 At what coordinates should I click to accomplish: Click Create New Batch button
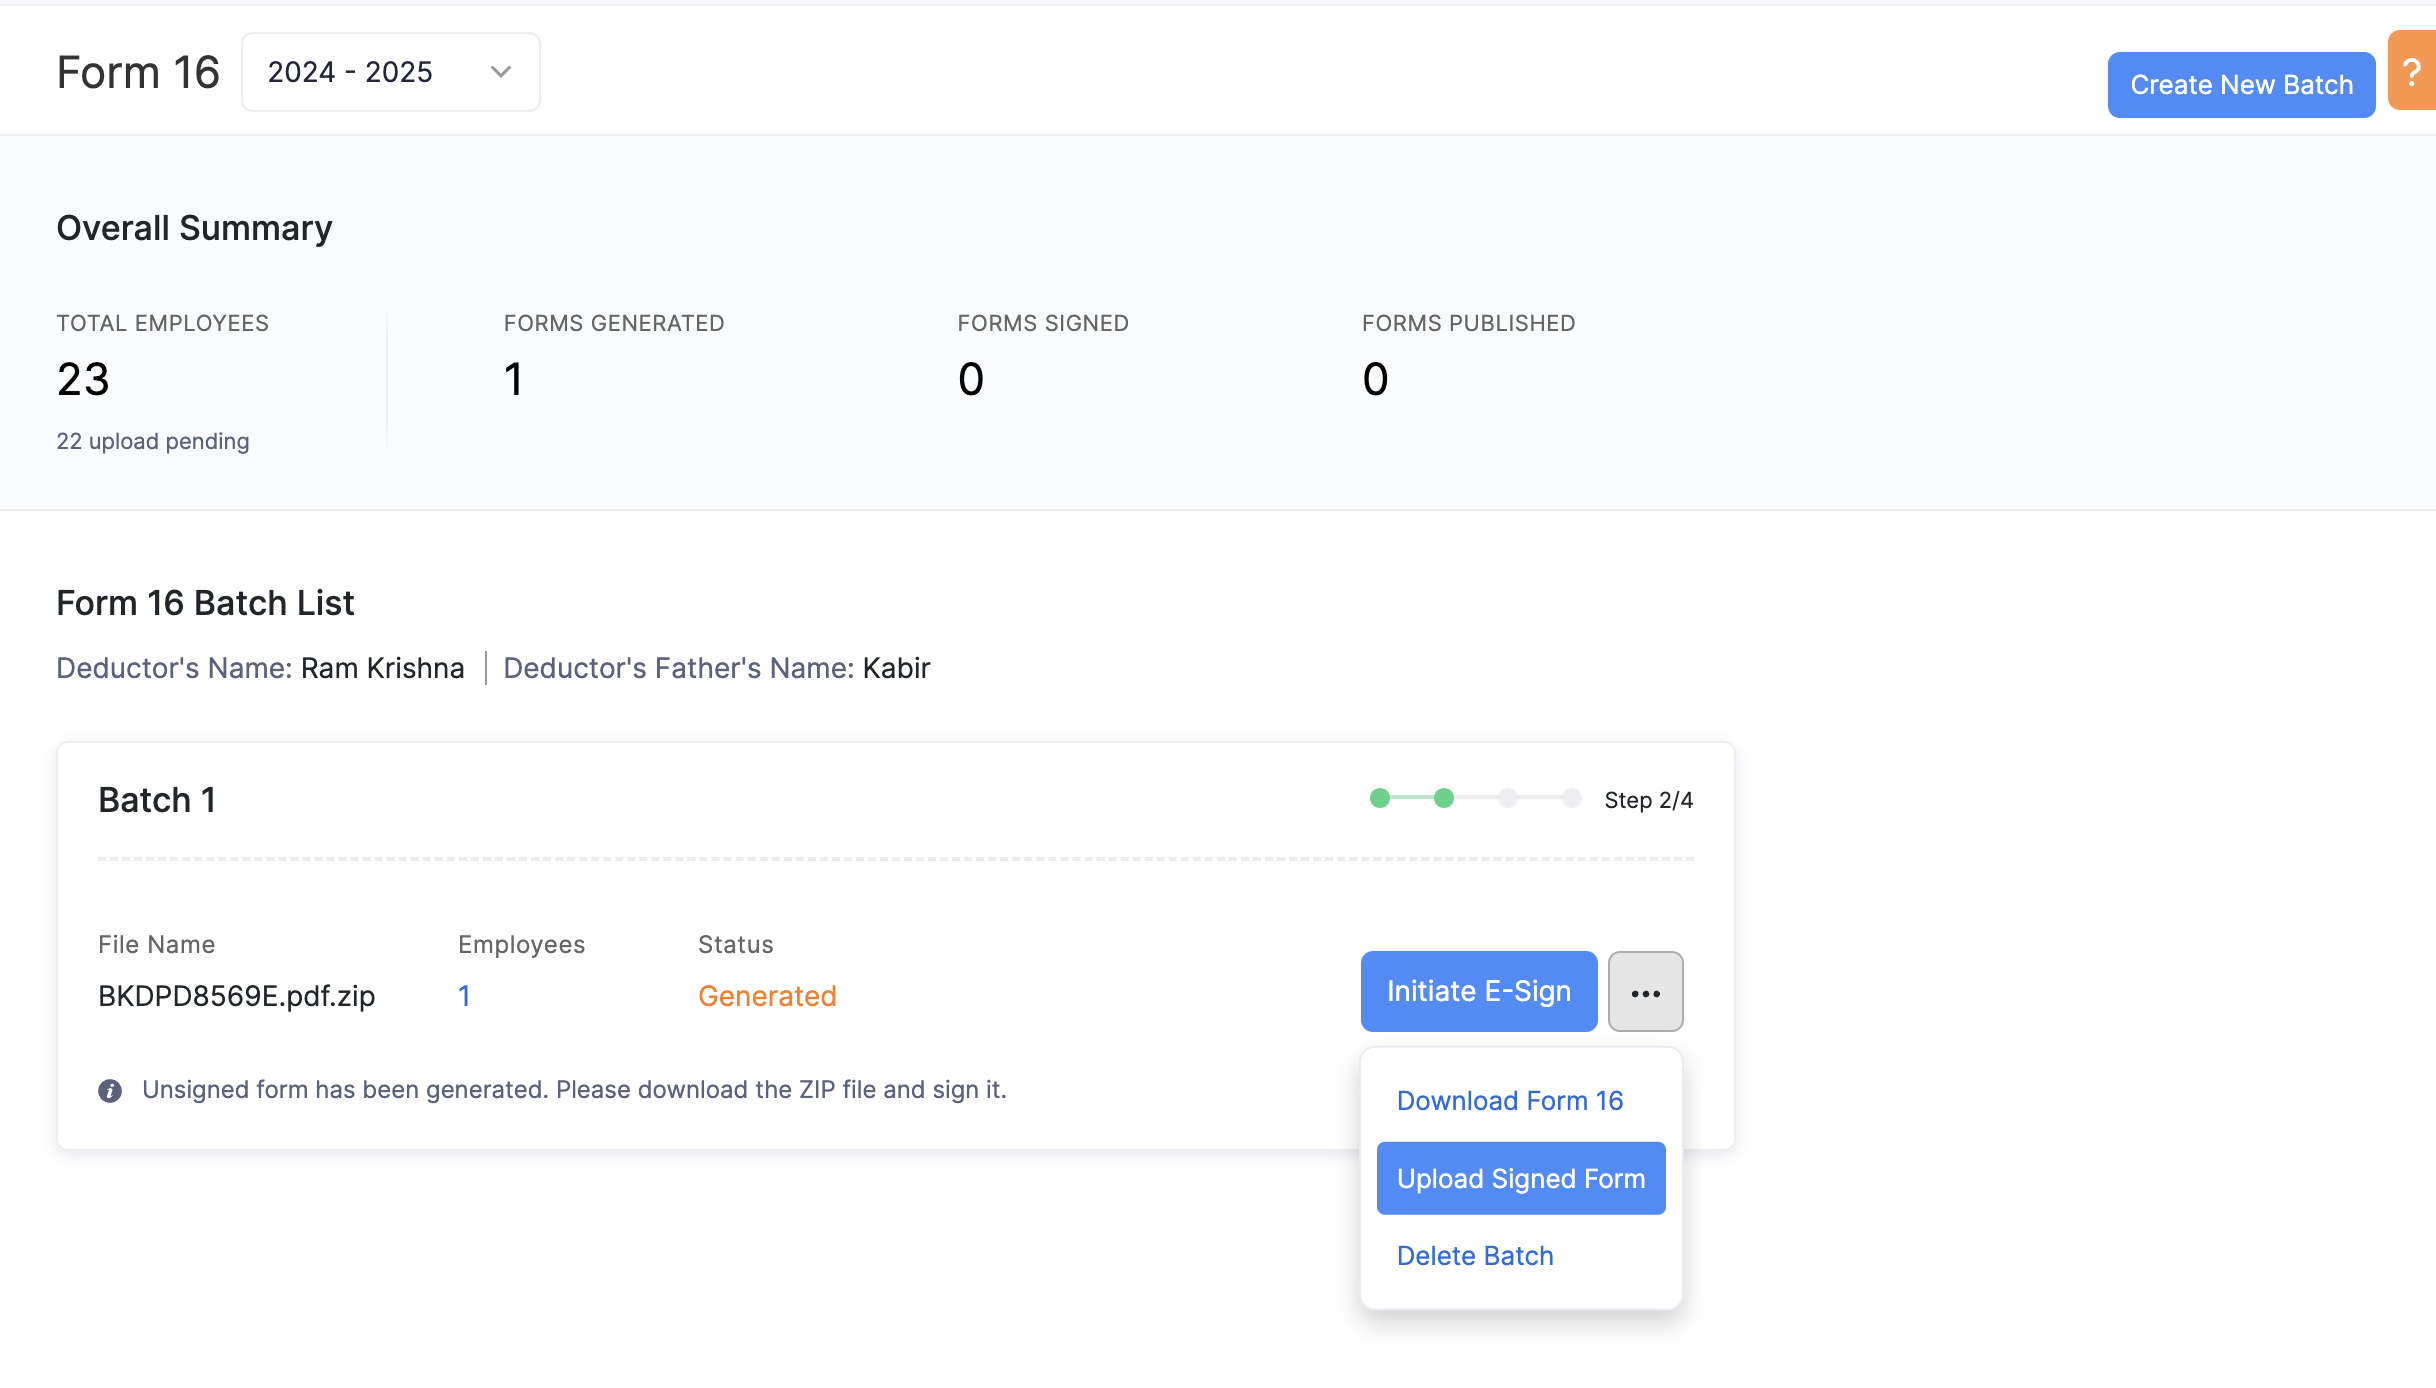(x=2241, y=85)
